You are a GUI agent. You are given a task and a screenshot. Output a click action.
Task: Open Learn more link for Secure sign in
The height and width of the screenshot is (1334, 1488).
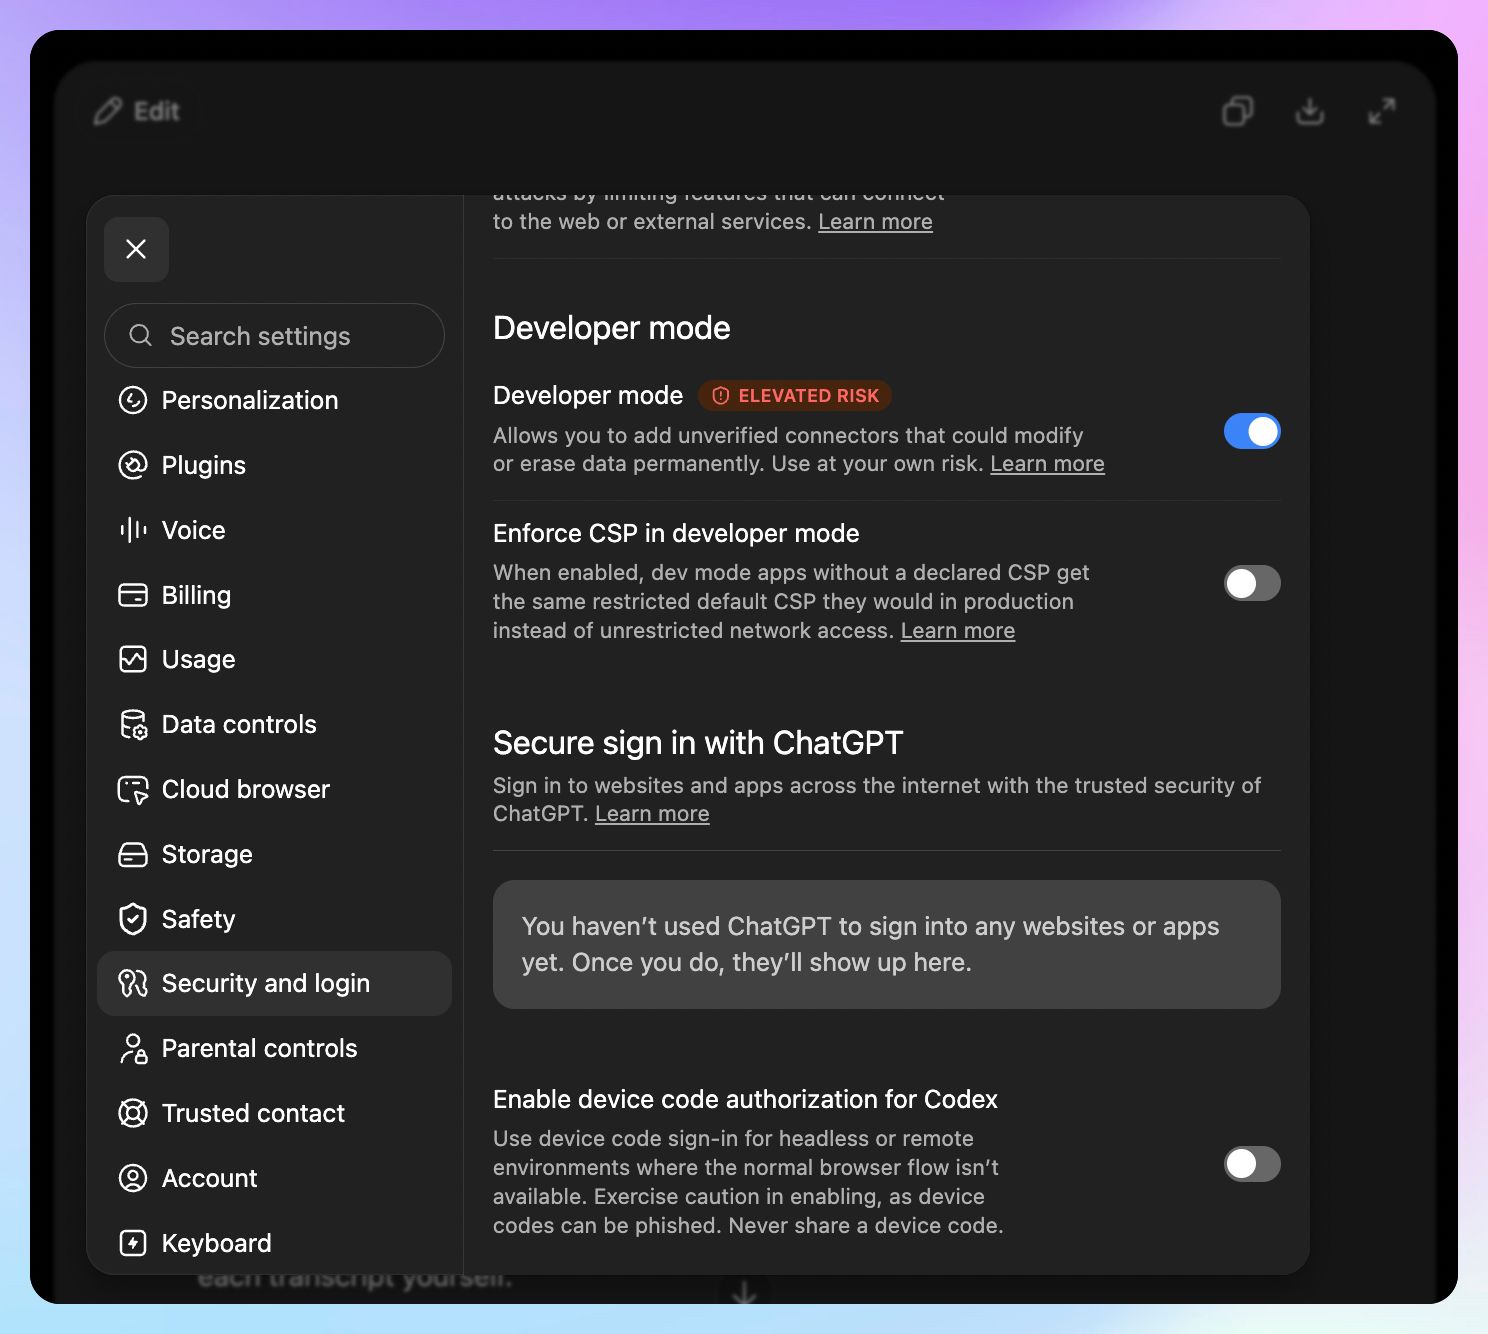pos(652,814)
